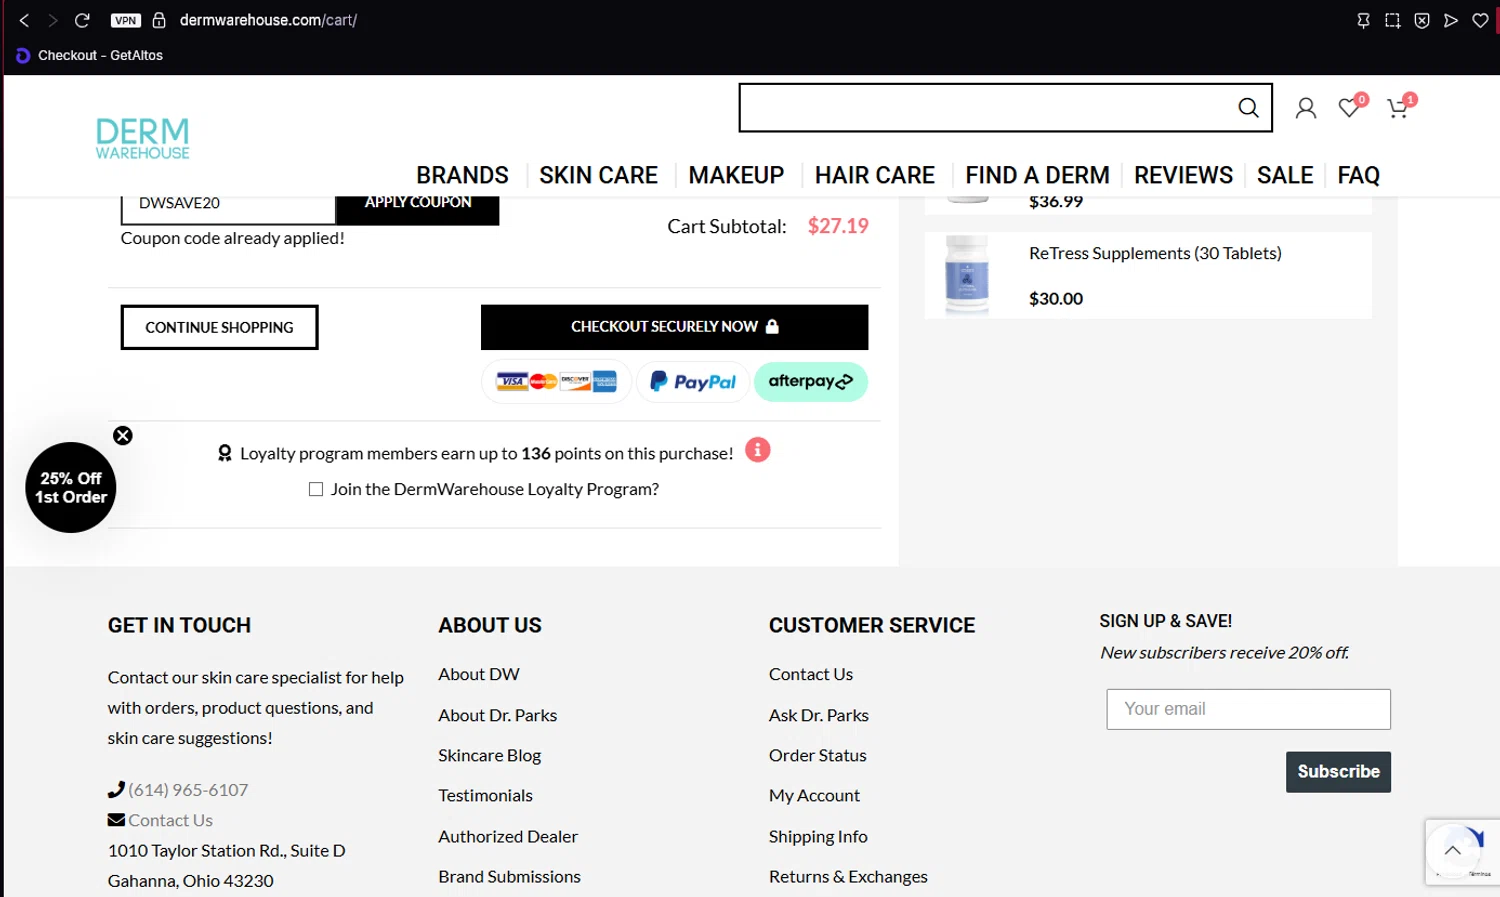
Task: Open the Shipping Info link
Action: tap(818, 837)
